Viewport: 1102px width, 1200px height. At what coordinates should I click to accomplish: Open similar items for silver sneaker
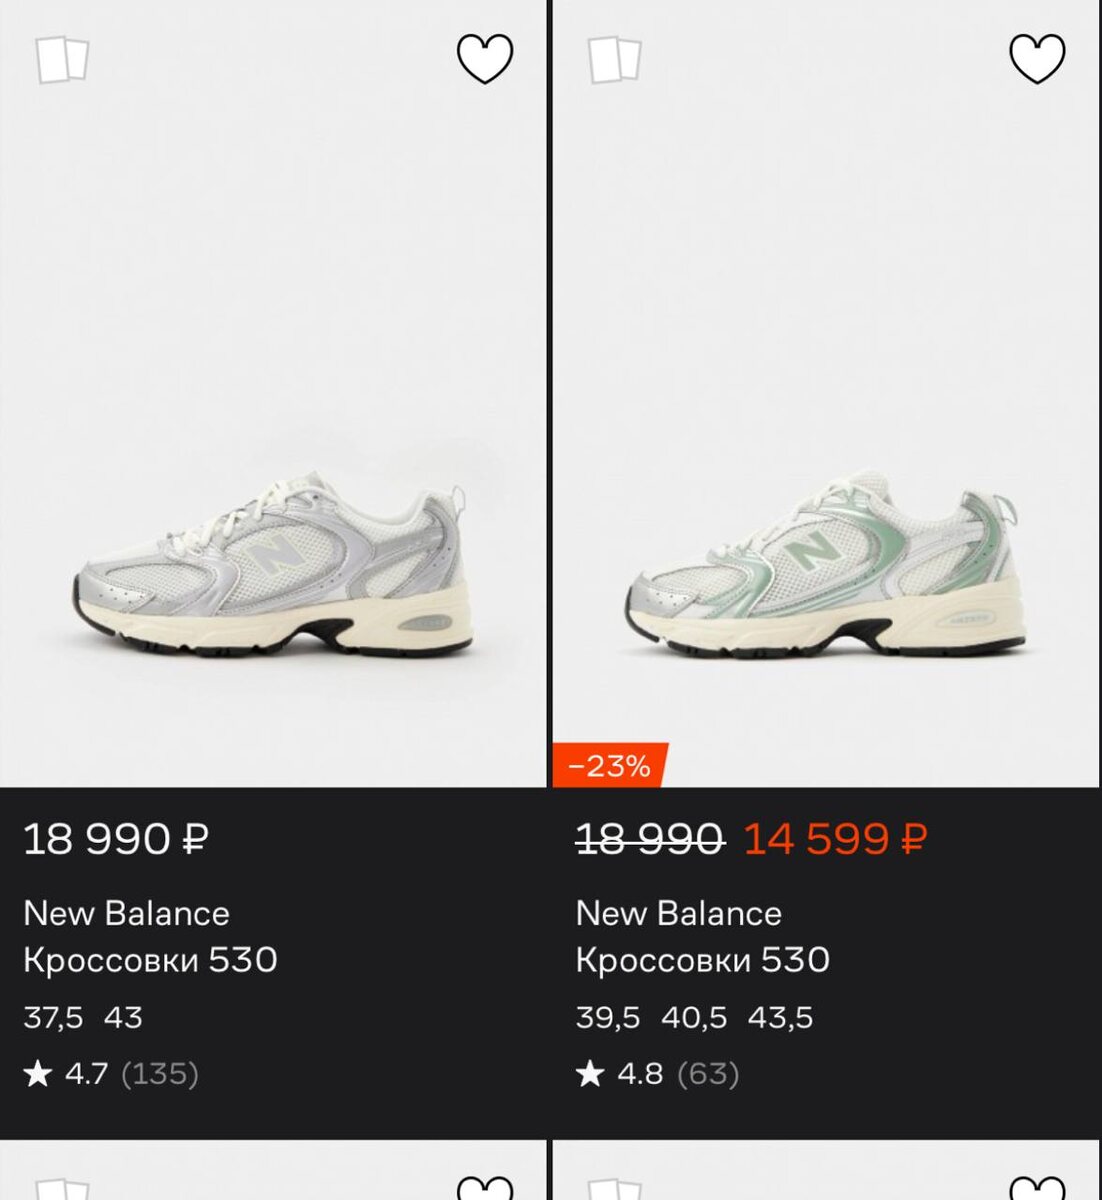pyautogui.click(x=62, y=60)
